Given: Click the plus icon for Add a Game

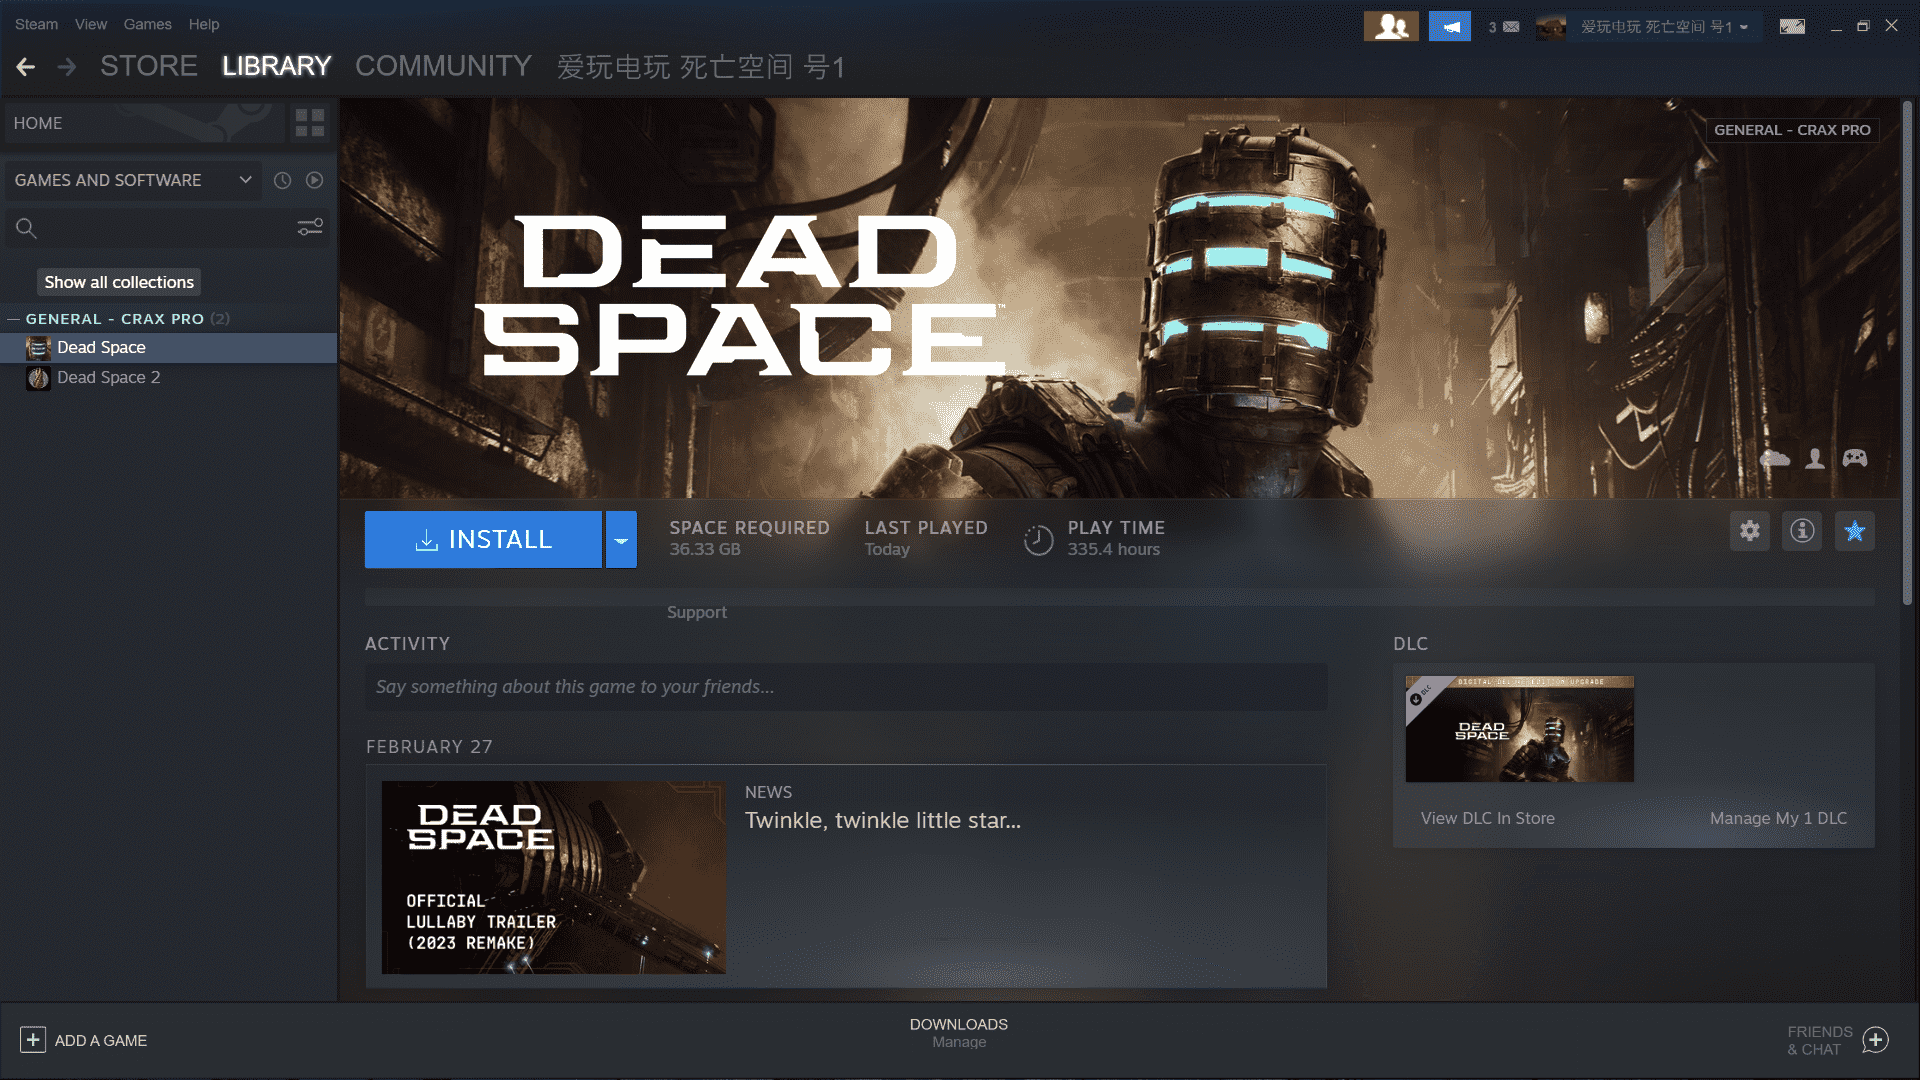Looking at the screenshot, I should tap(33, 1040).
